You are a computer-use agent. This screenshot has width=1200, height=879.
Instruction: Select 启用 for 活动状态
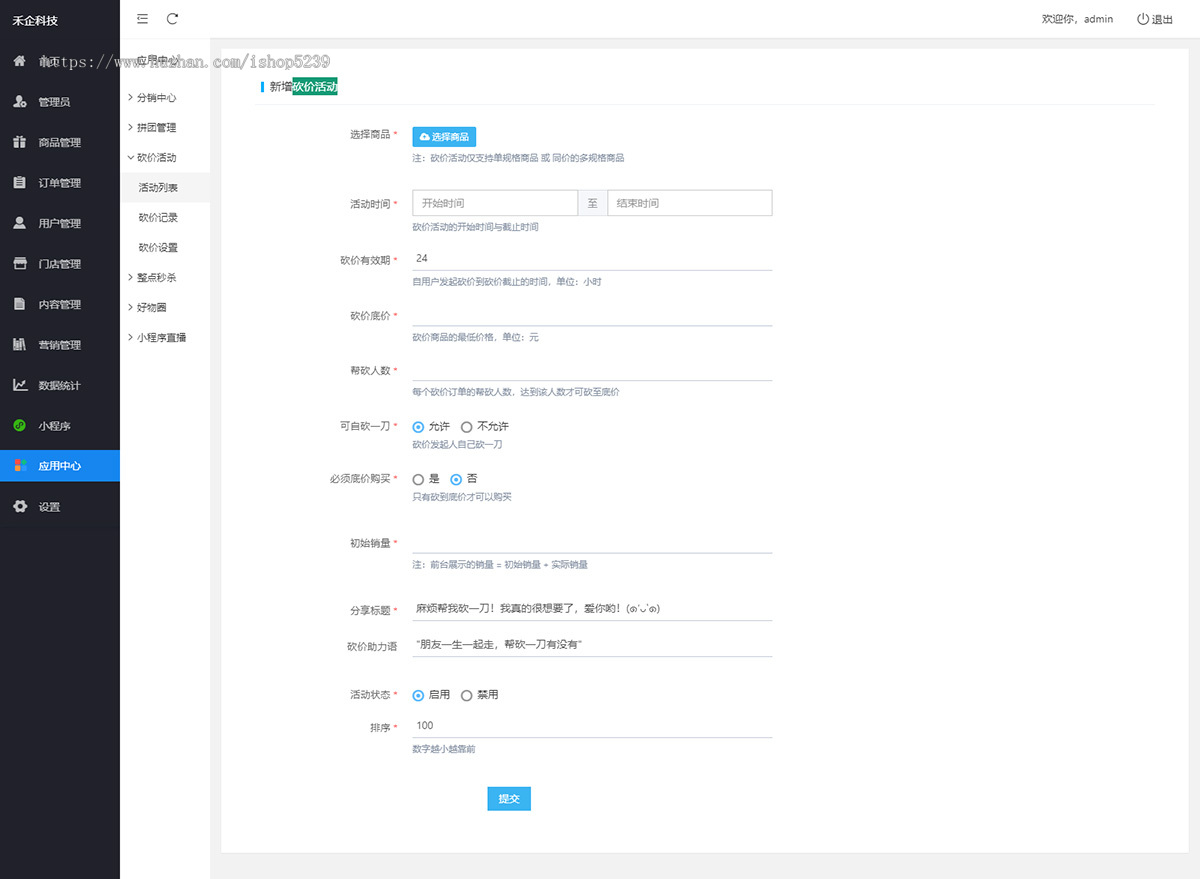click(418, 695)
